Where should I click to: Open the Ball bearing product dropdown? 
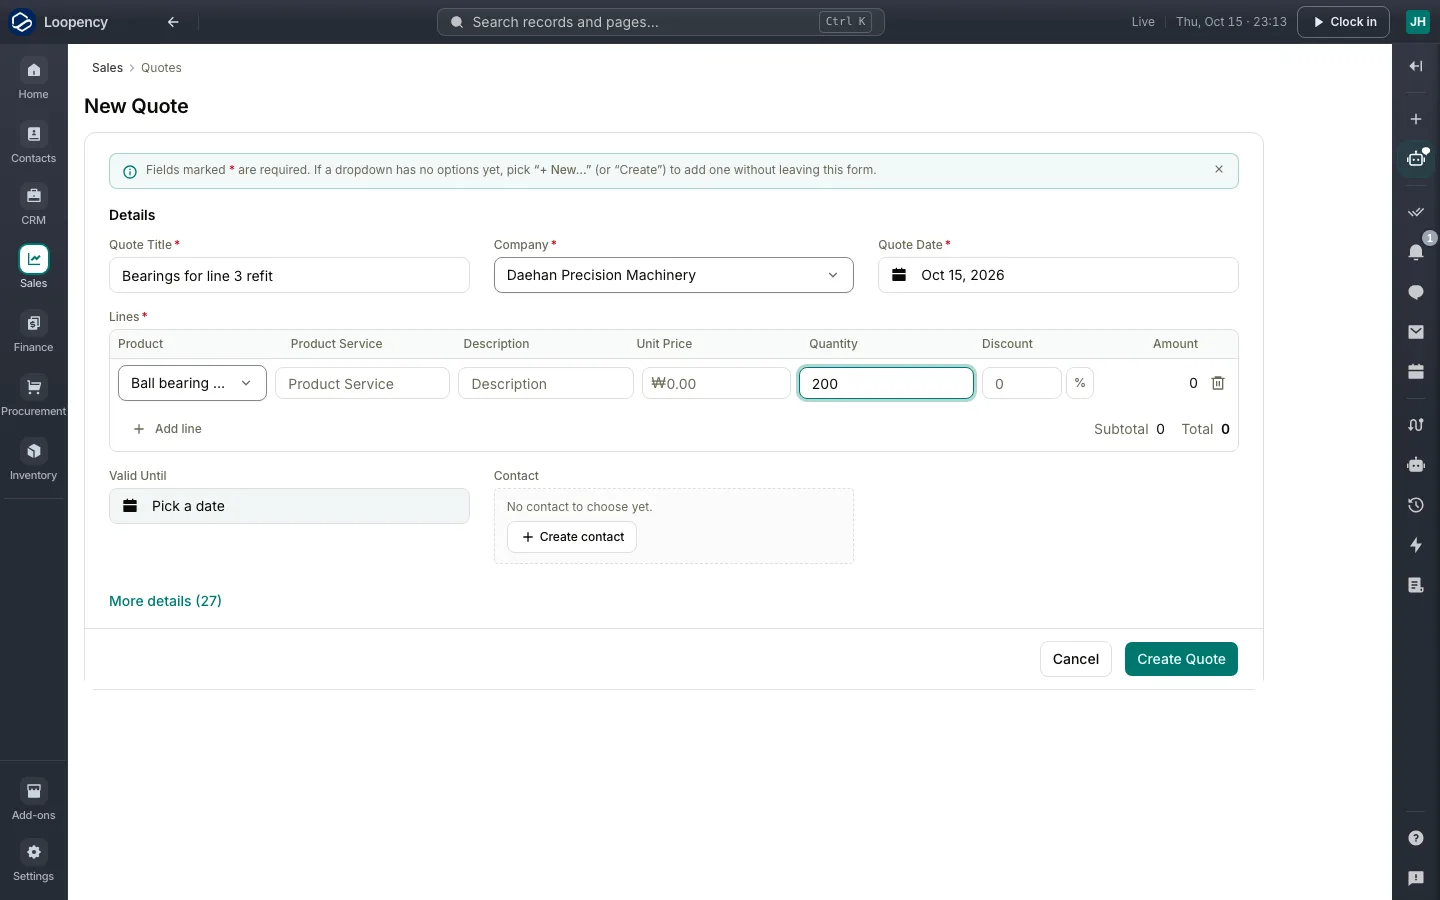tap(192, 383)
